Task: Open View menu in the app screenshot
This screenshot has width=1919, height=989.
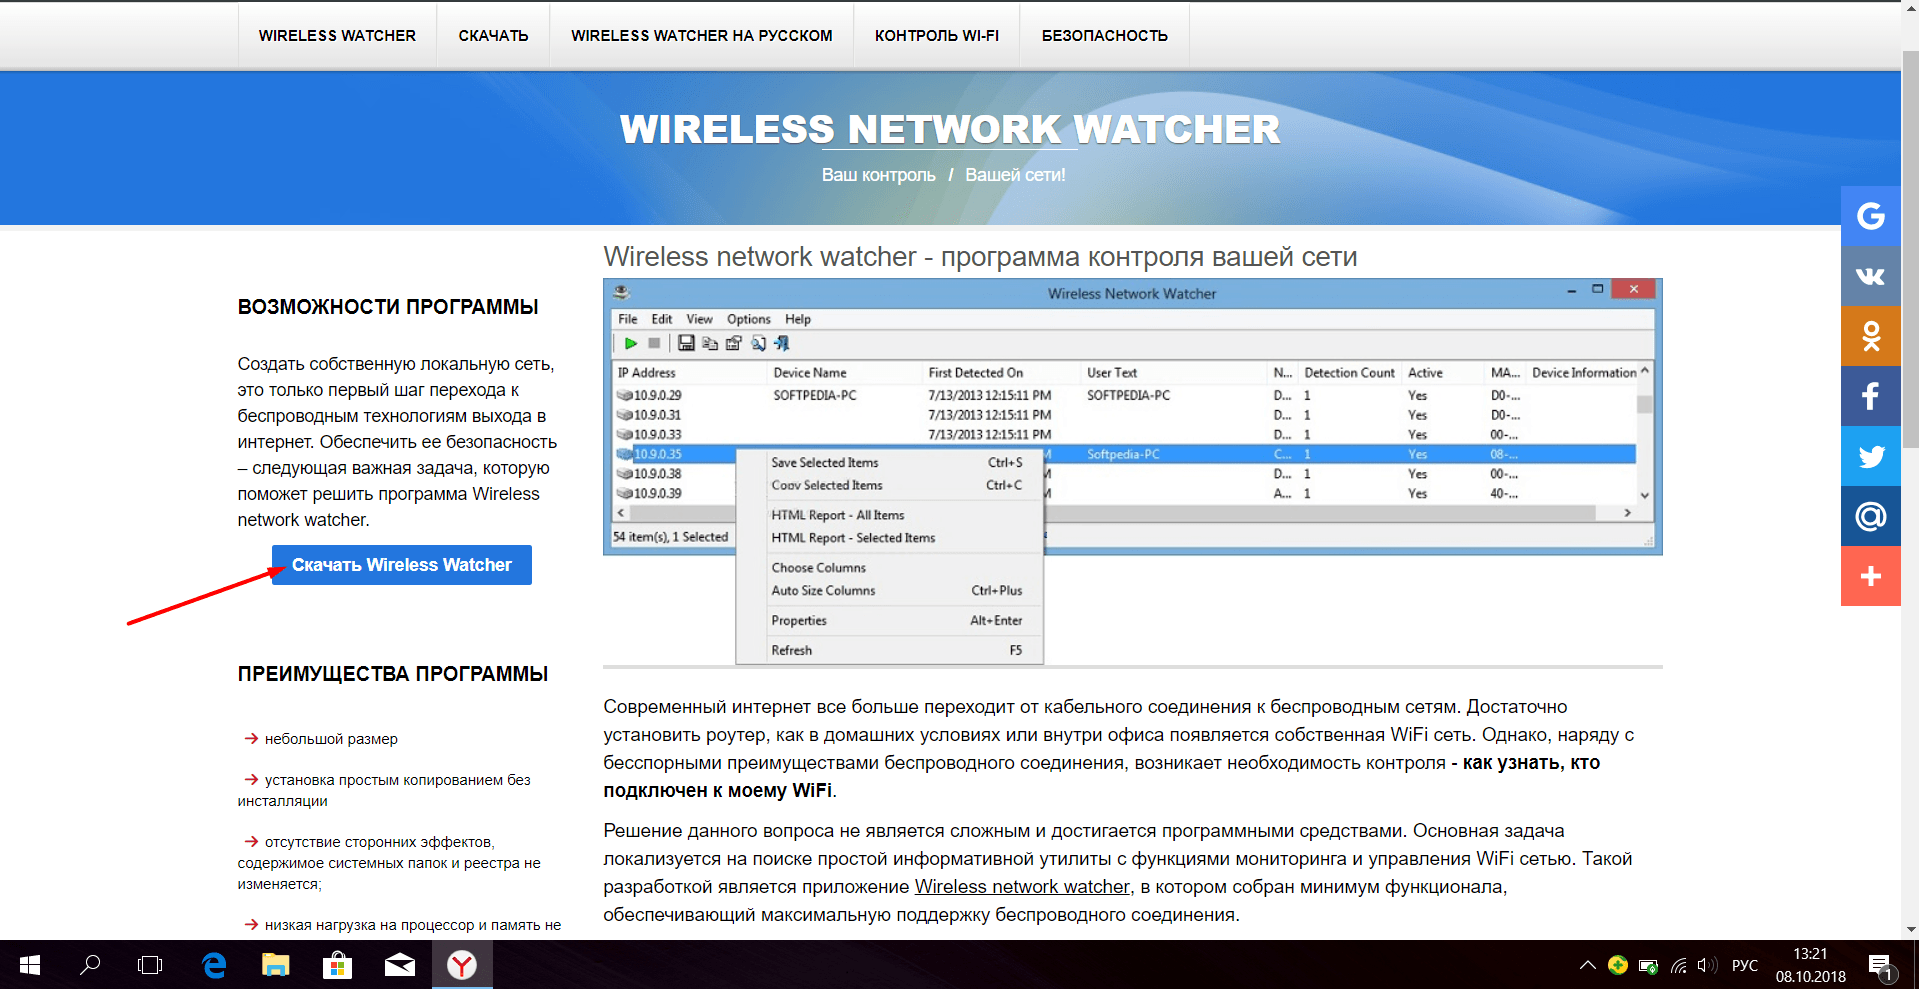Action: coord(699,319)
